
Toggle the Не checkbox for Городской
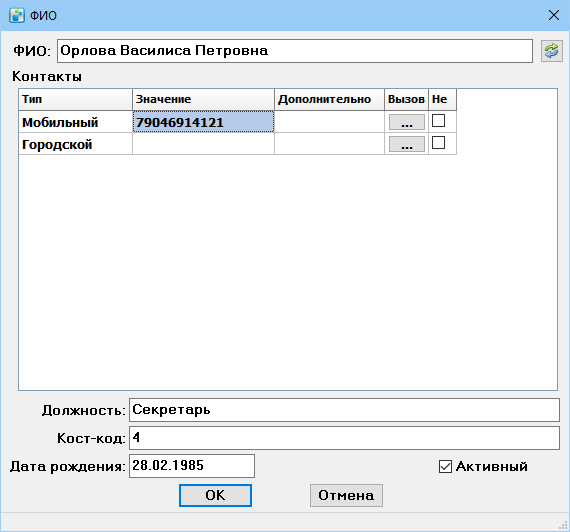438,143
